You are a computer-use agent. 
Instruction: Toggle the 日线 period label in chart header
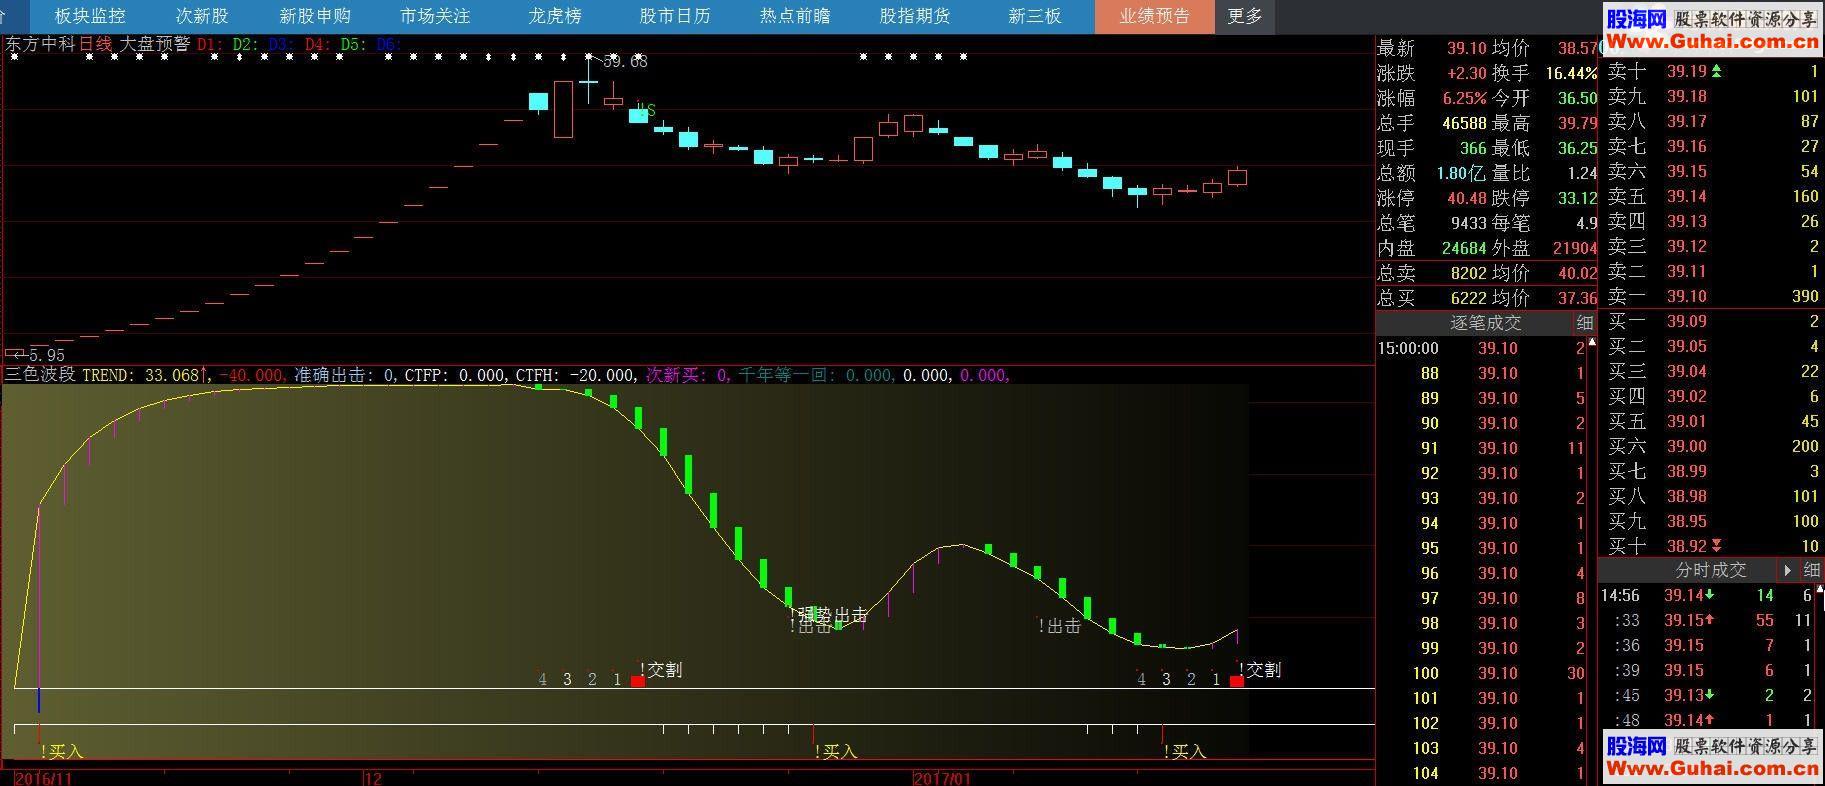(96, 44)
